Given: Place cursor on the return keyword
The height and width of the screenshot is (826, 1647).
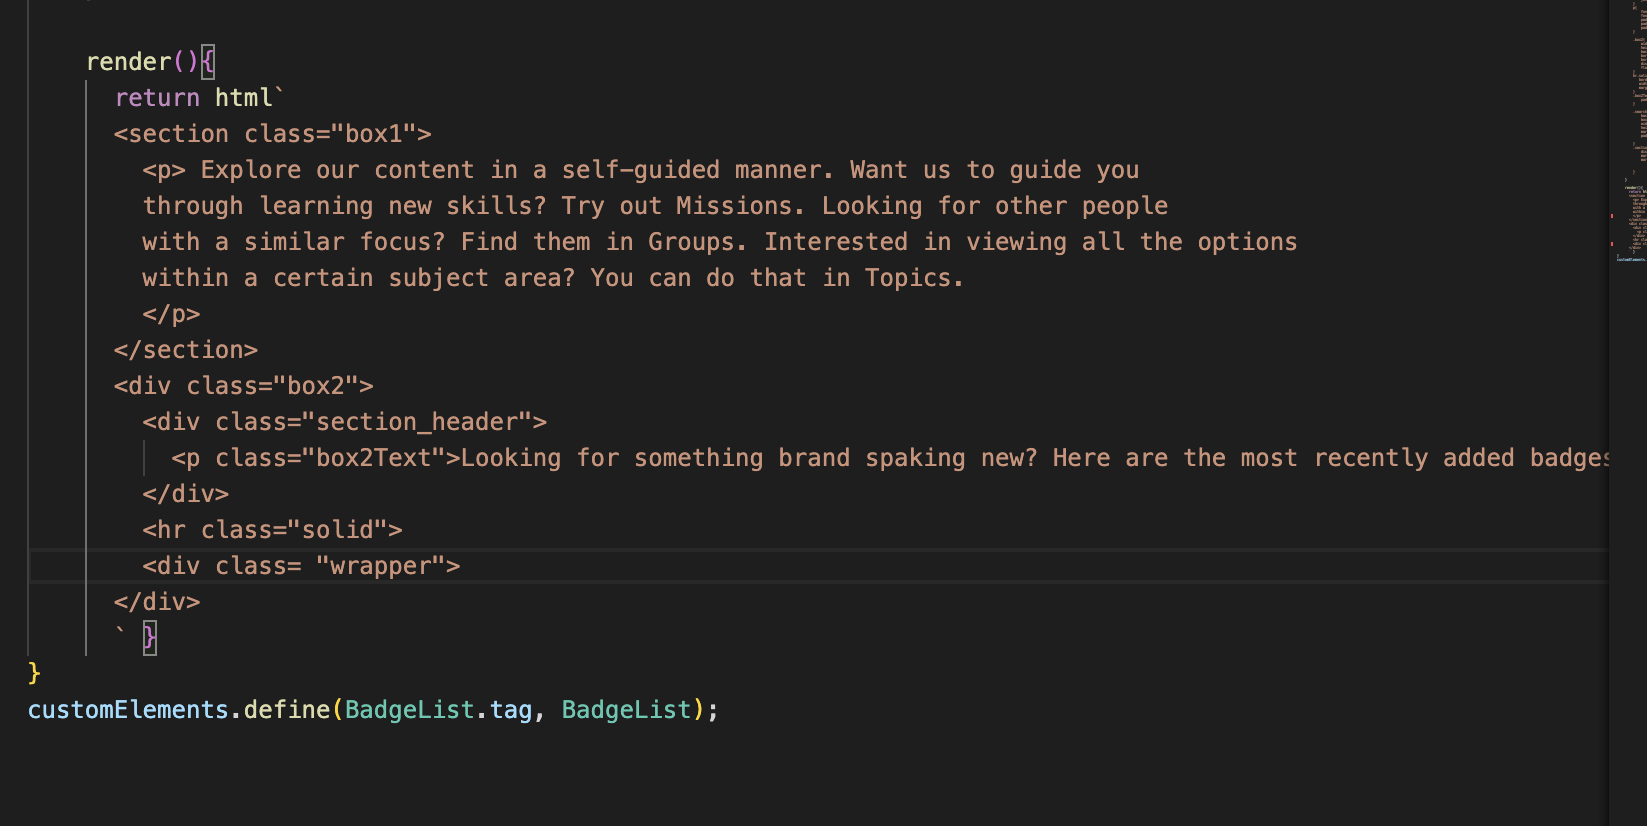Looking at the screenshot, I should (x=157, y=98).
